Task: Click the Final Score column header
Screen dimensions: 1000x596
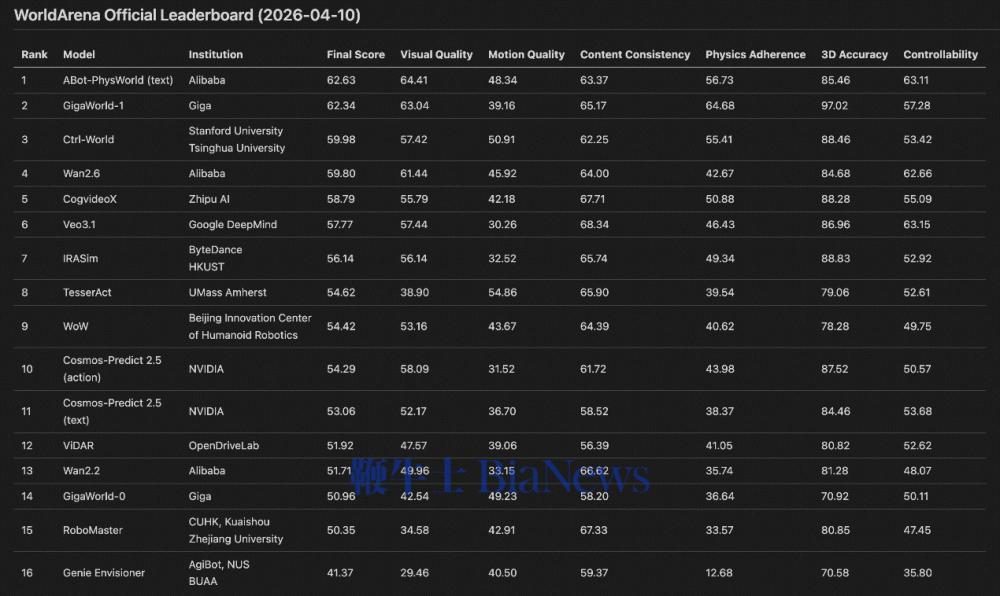Action: click(355, 54)
